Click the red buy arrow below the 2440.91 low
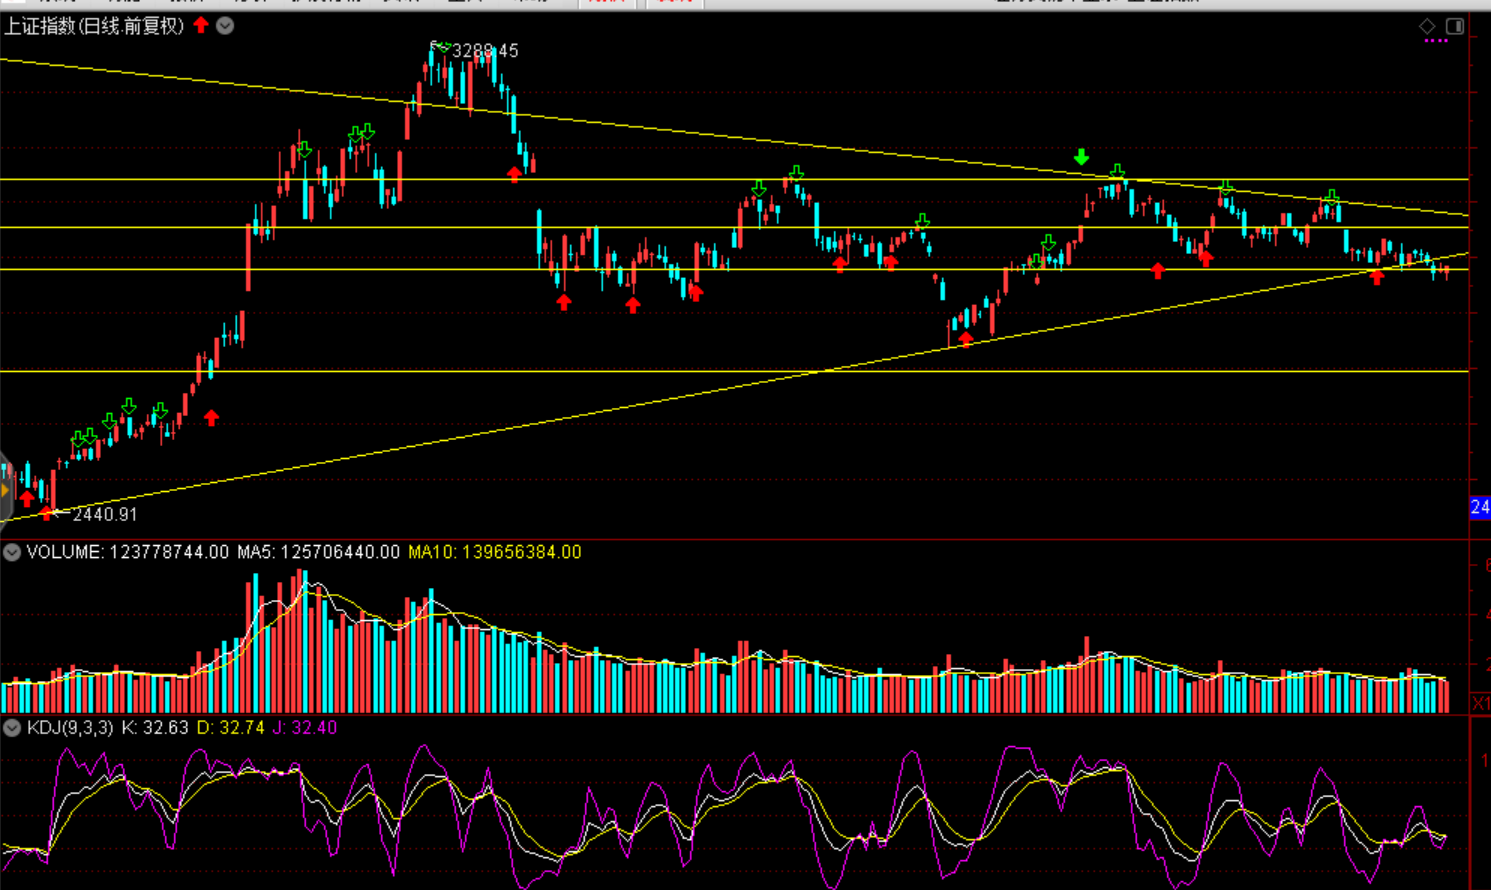The width and height of the screenshot is (1491, 890). tap(46, 513)
